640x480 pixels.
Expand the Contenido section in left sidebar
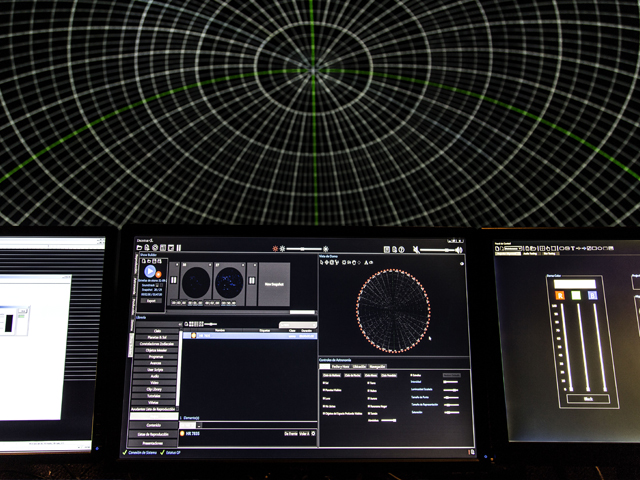151,424
